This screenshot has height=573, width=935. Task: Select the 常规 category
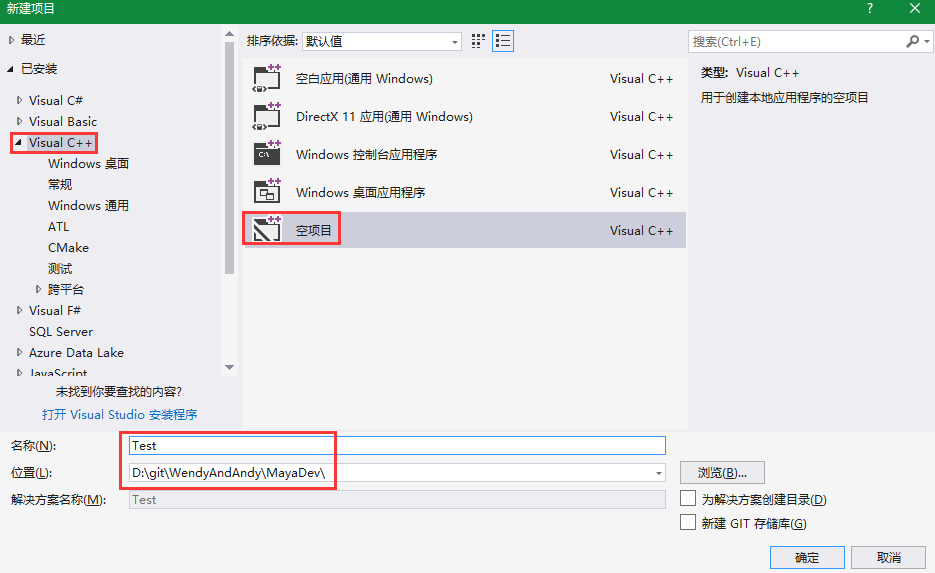60,184
